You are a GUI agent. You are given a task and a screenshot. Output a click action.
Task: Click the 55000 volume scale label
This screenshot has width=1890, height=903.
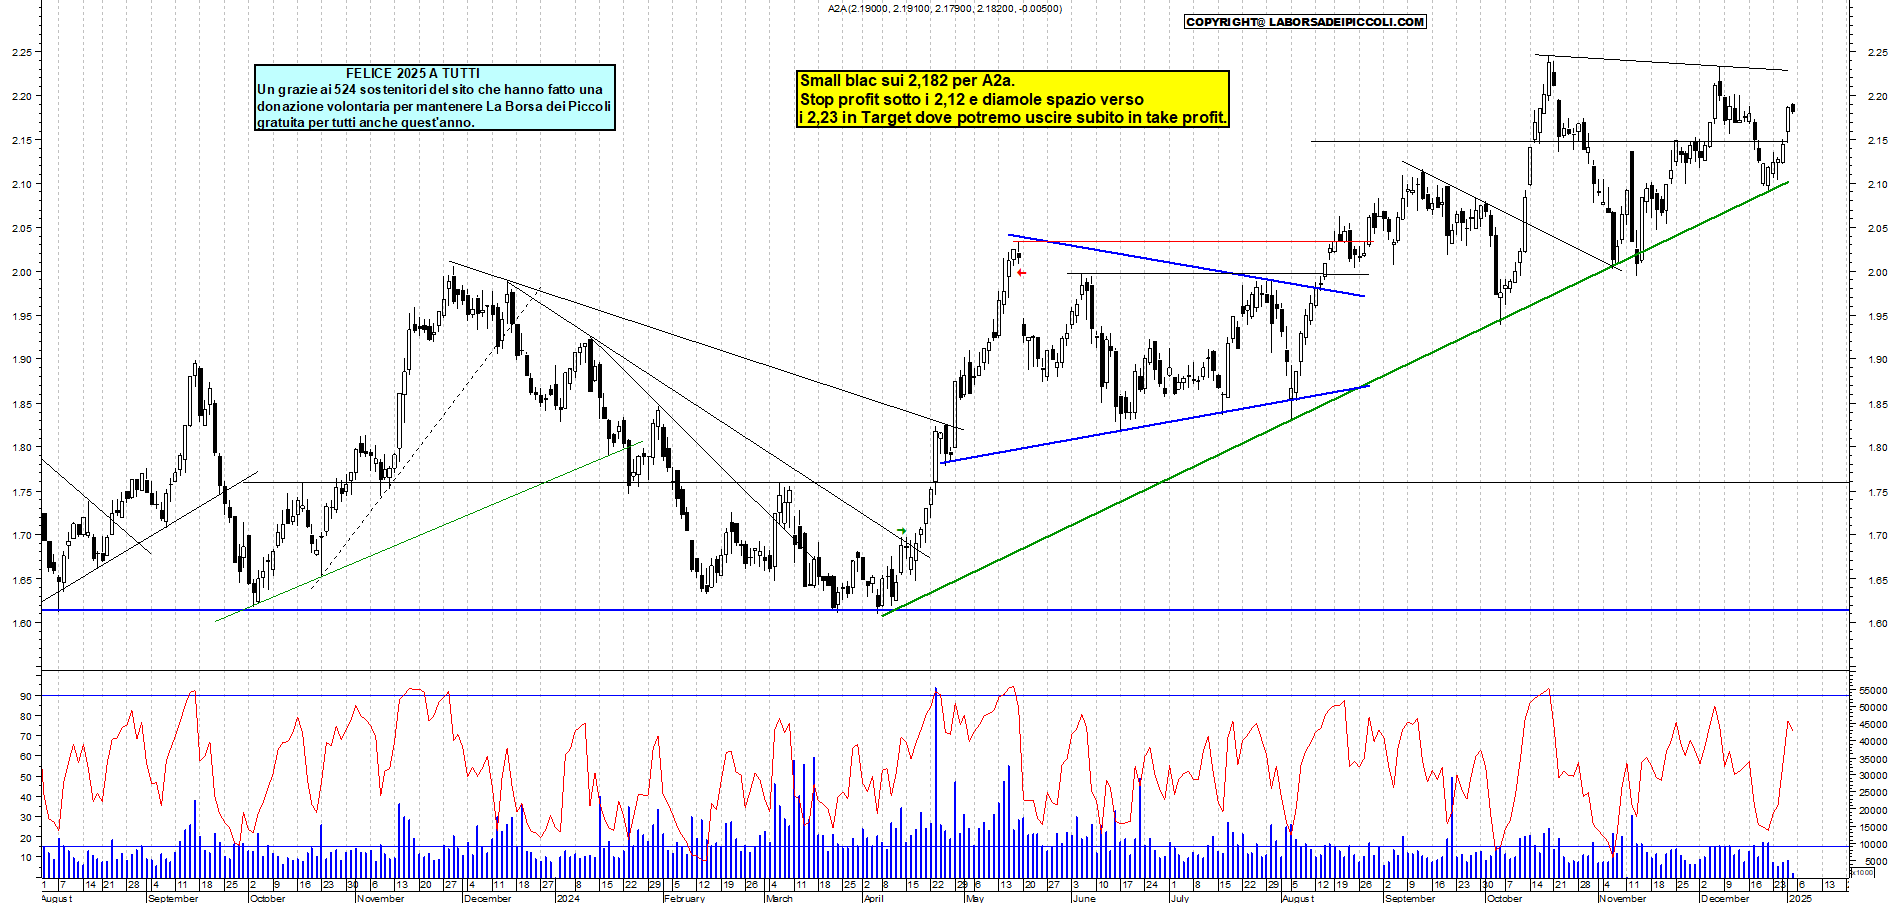click(x=1873, y=690)
